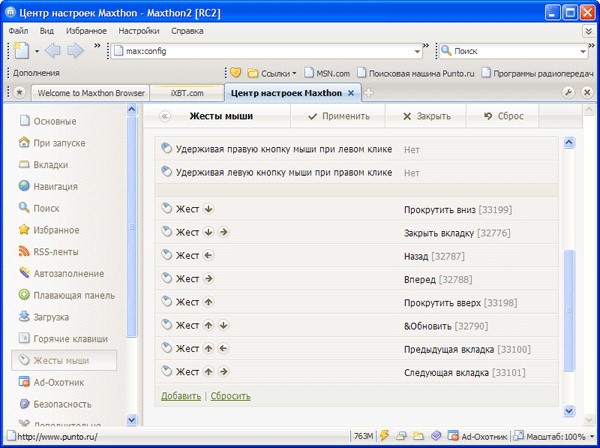Open the Плавающая панель settings section
Screen dimensions: 600x448
click(68, 295)
